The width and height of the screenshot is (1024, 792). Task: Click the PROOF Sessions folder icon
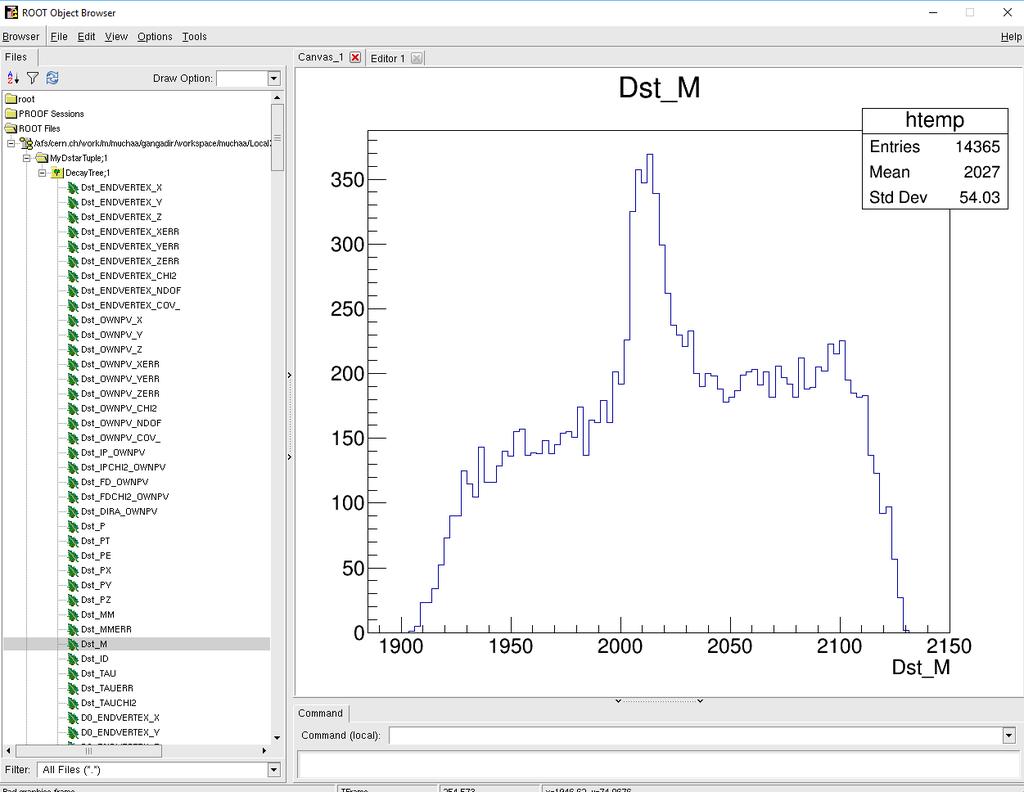coord(11,114)
